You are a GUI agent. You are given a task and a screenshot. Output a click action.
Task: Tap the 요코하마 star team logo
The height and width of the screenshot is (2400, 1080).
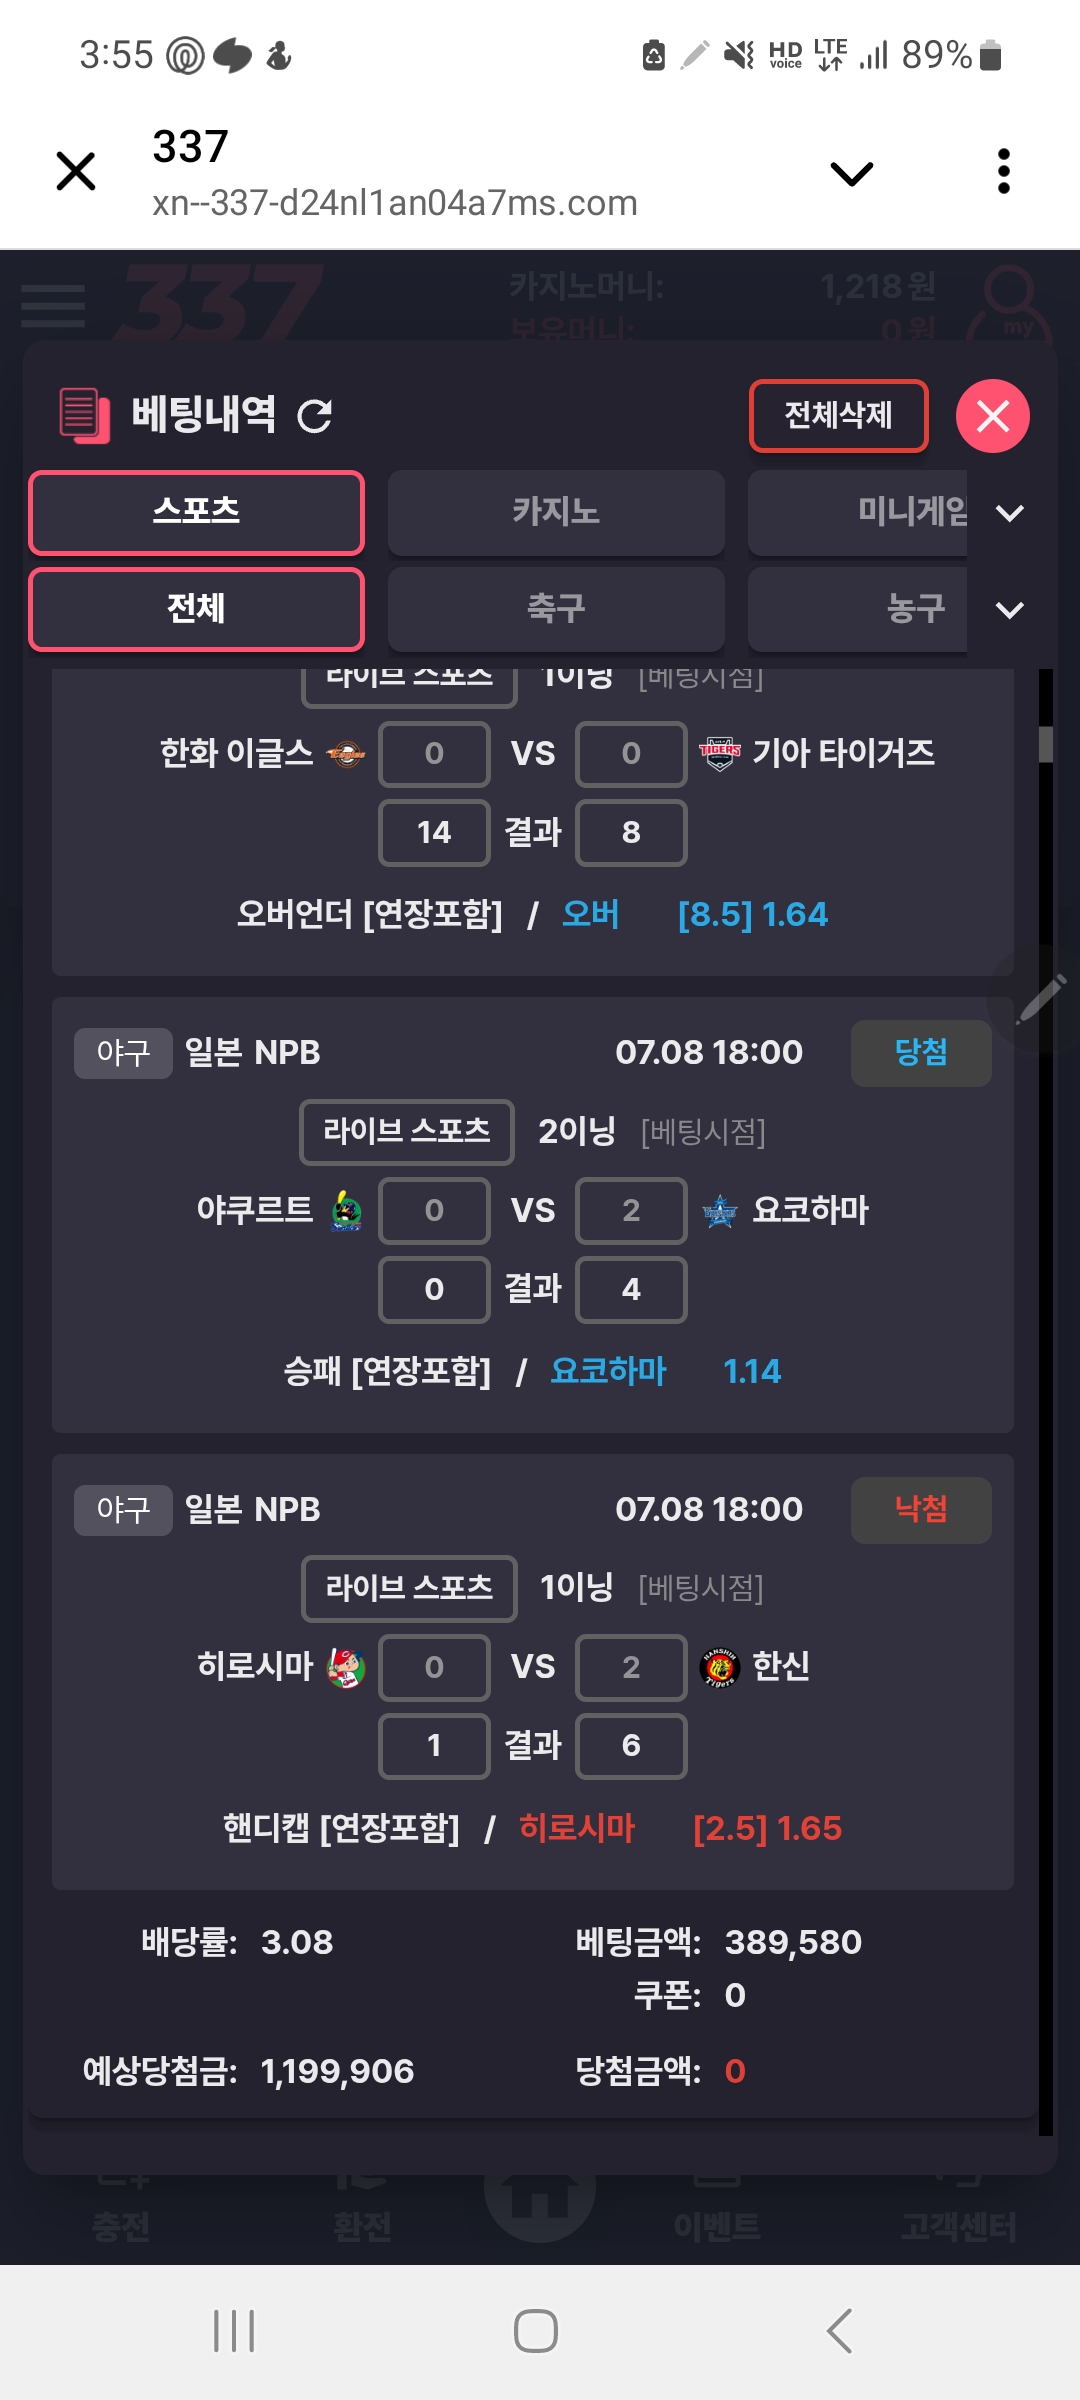point(719,1211)
